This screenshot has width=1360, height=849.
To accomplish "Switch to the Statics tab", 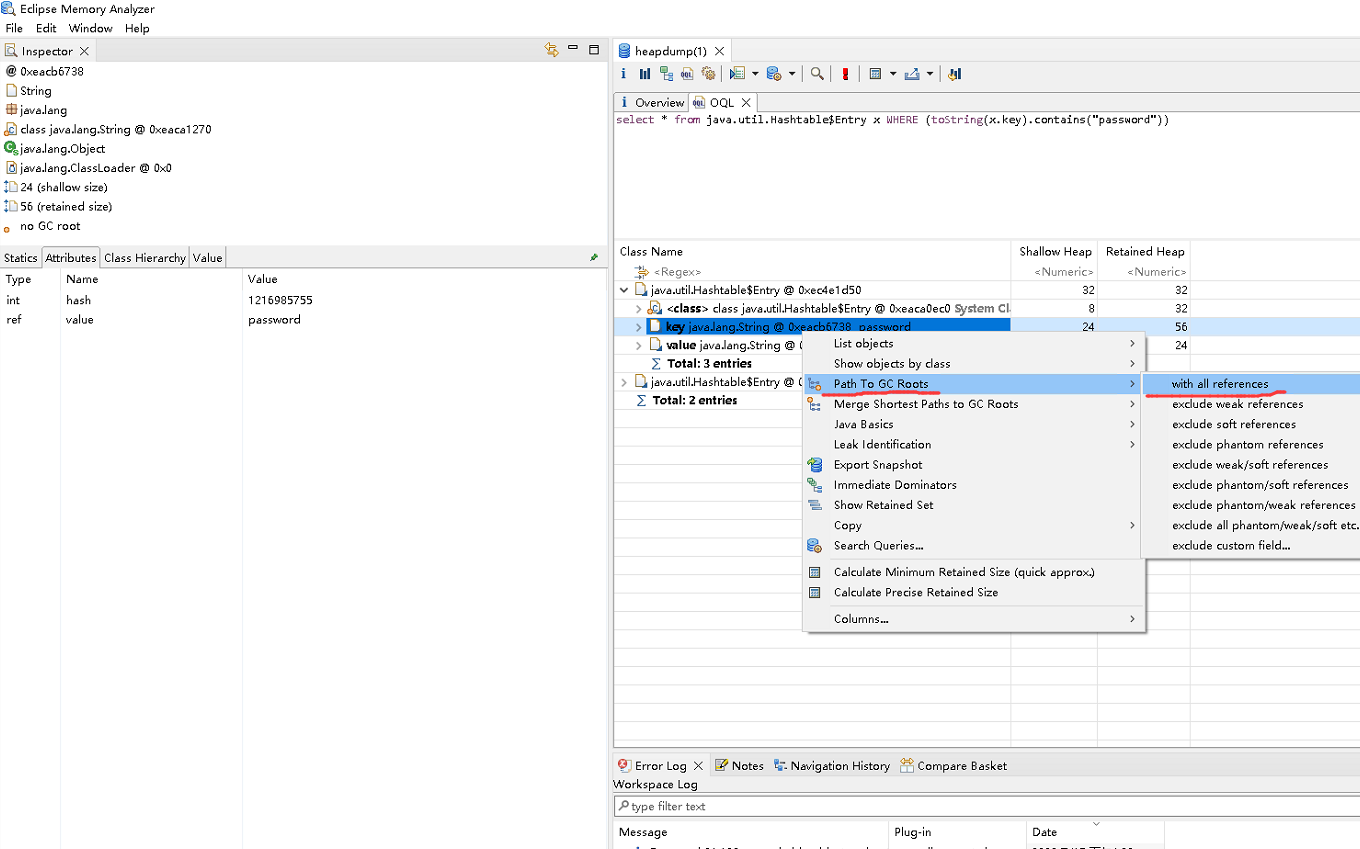I will coord(21,257).
